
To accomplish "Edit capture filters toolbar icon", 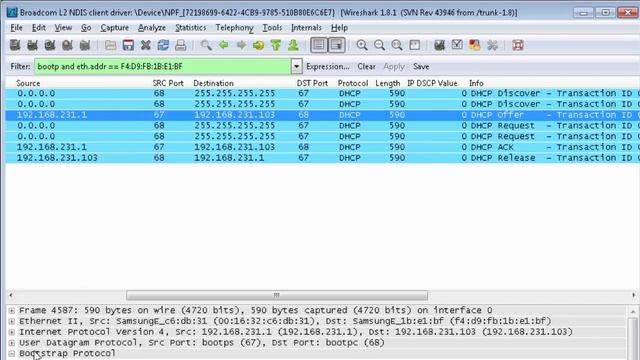I will click(440, 45).
